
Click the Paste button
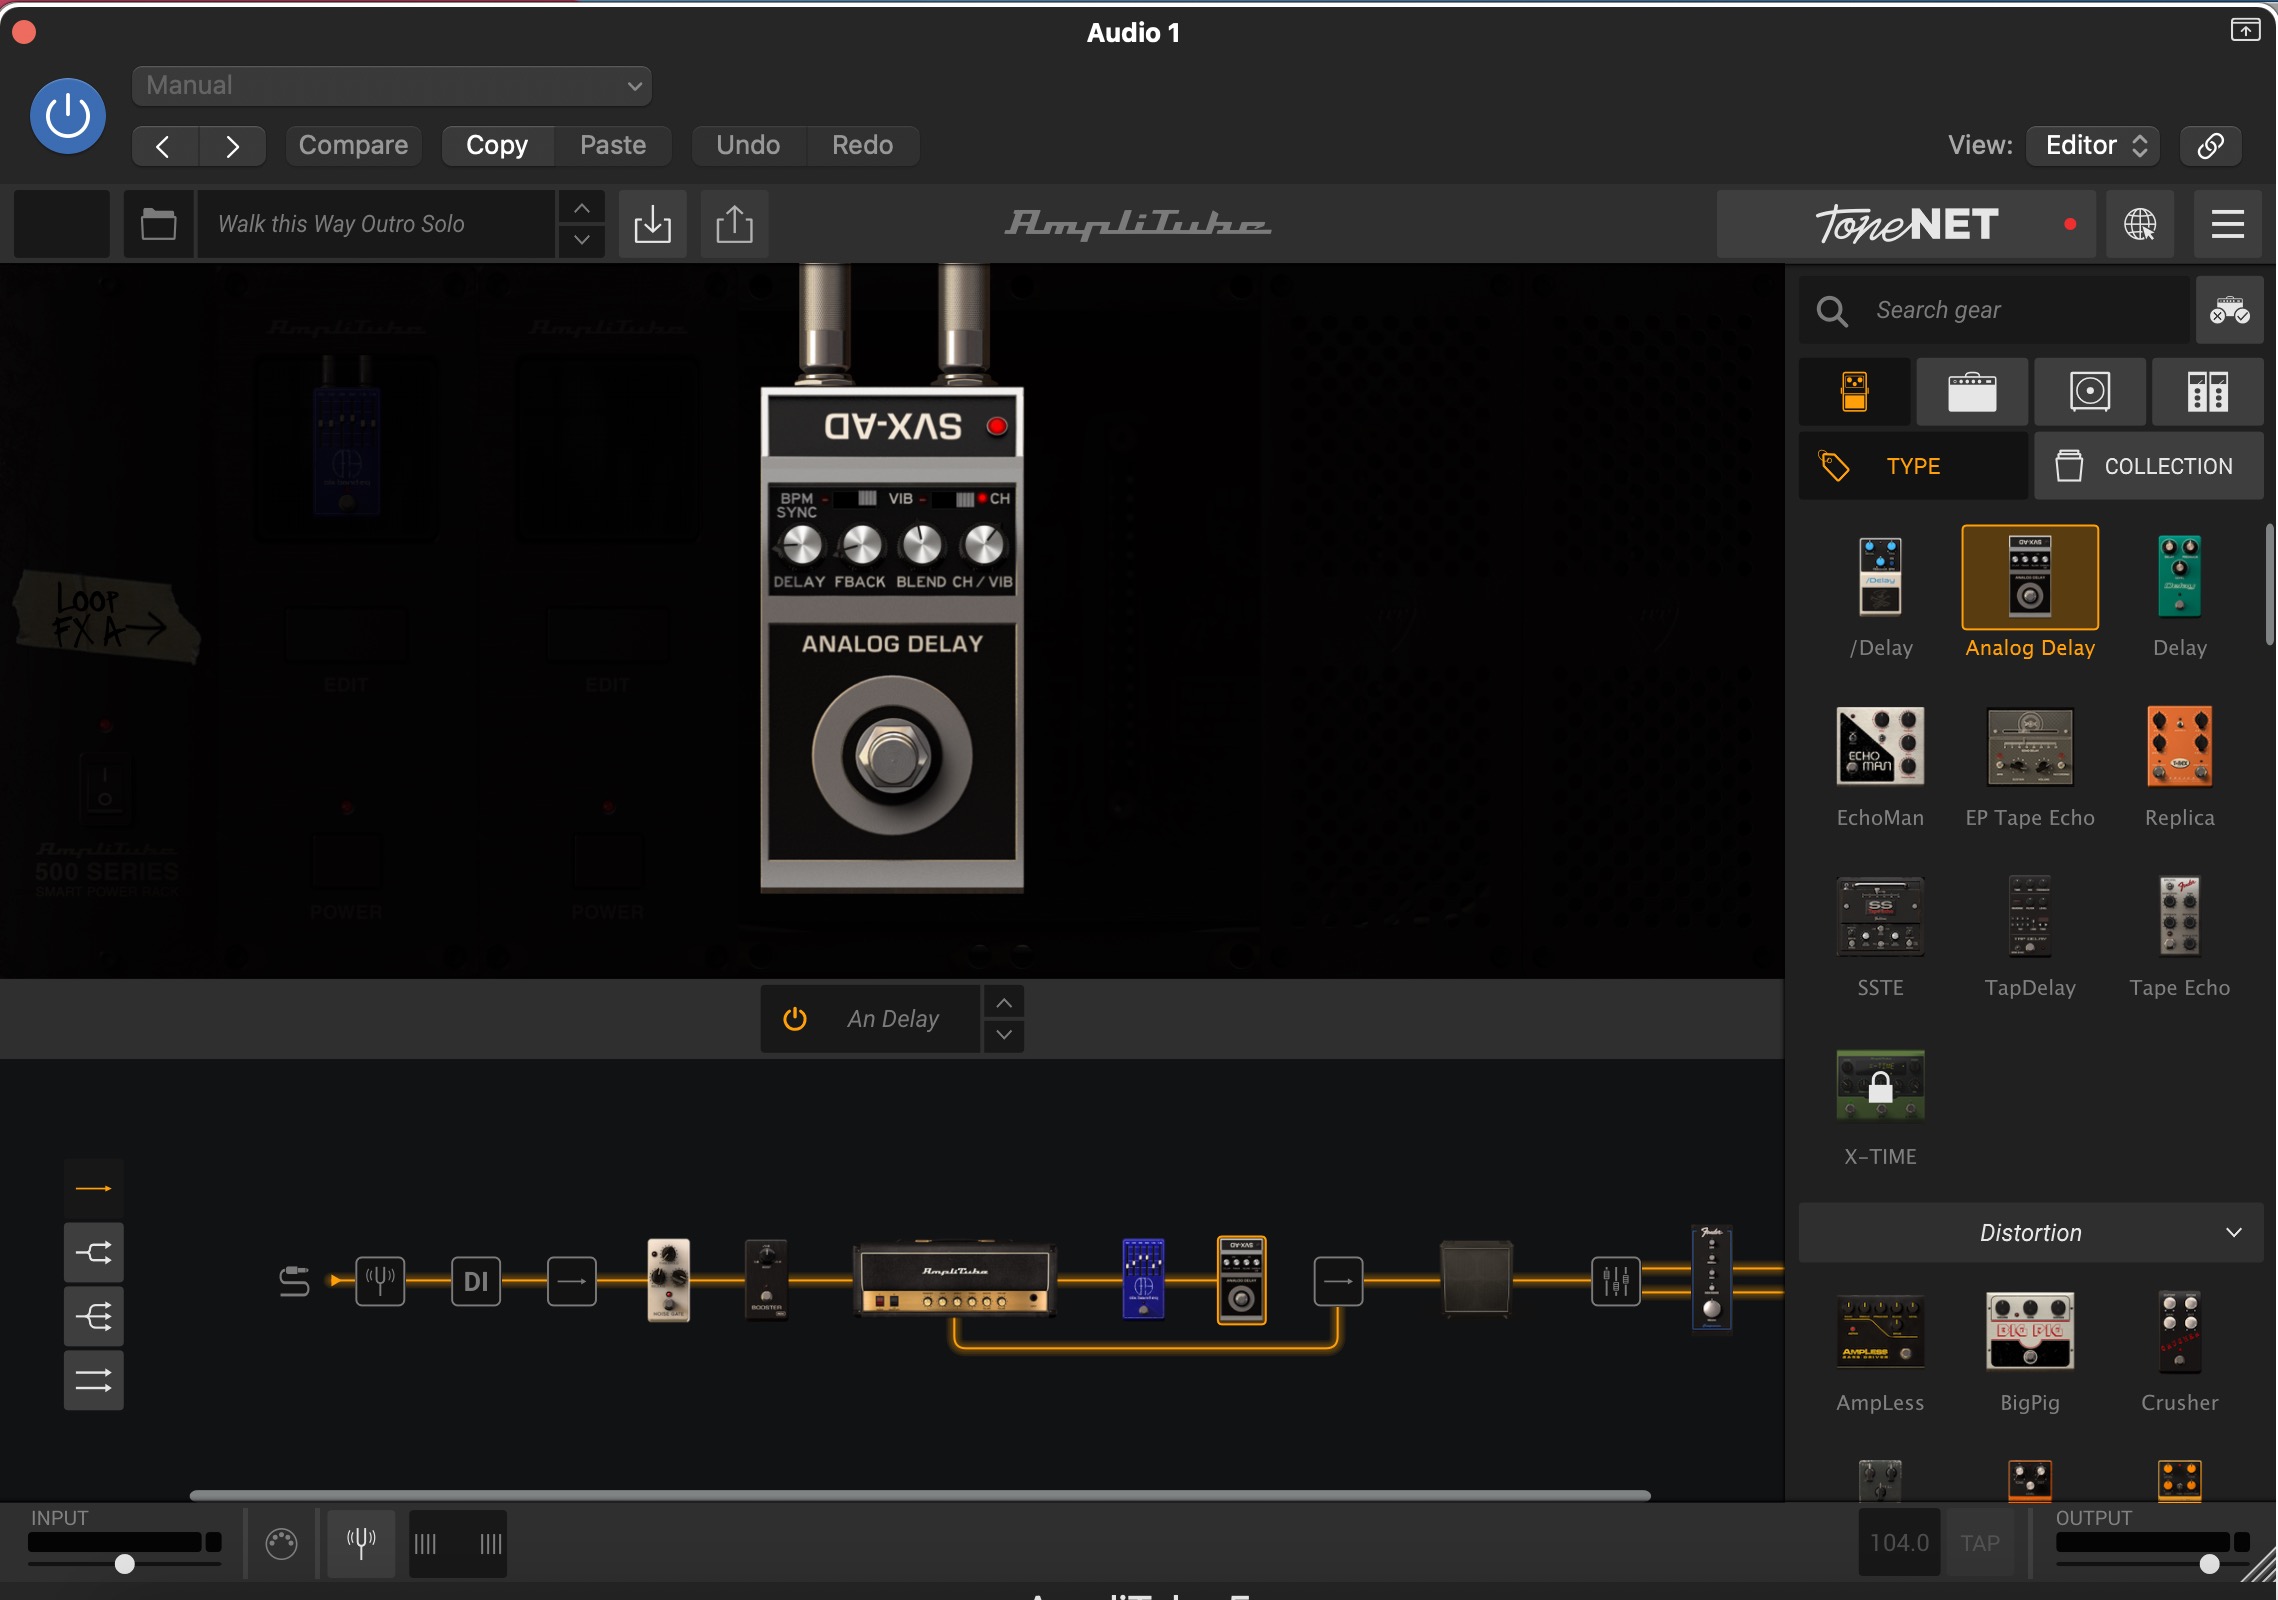point(613,146)
